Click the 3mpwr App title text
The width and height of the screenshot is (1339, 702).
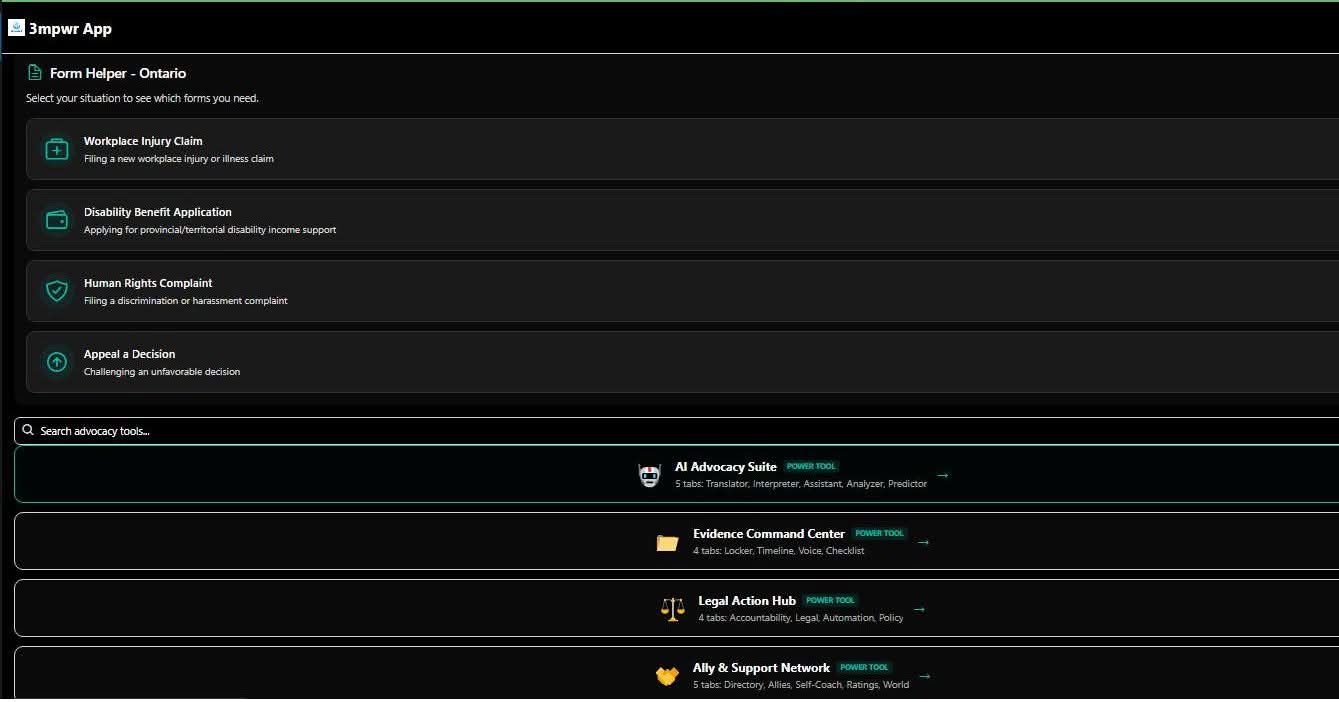coord(70,29)
